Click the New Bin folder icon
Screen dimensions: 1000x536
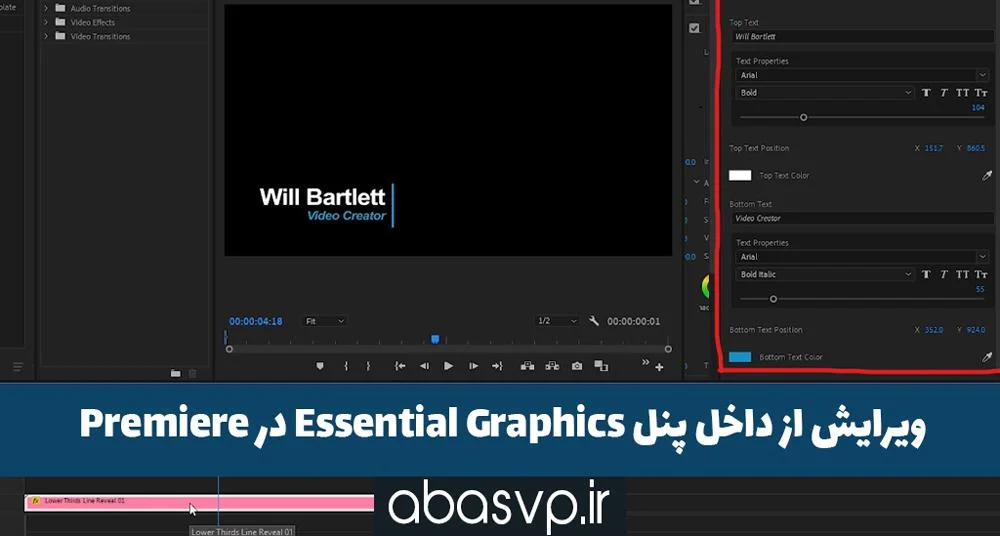[175, 373]
